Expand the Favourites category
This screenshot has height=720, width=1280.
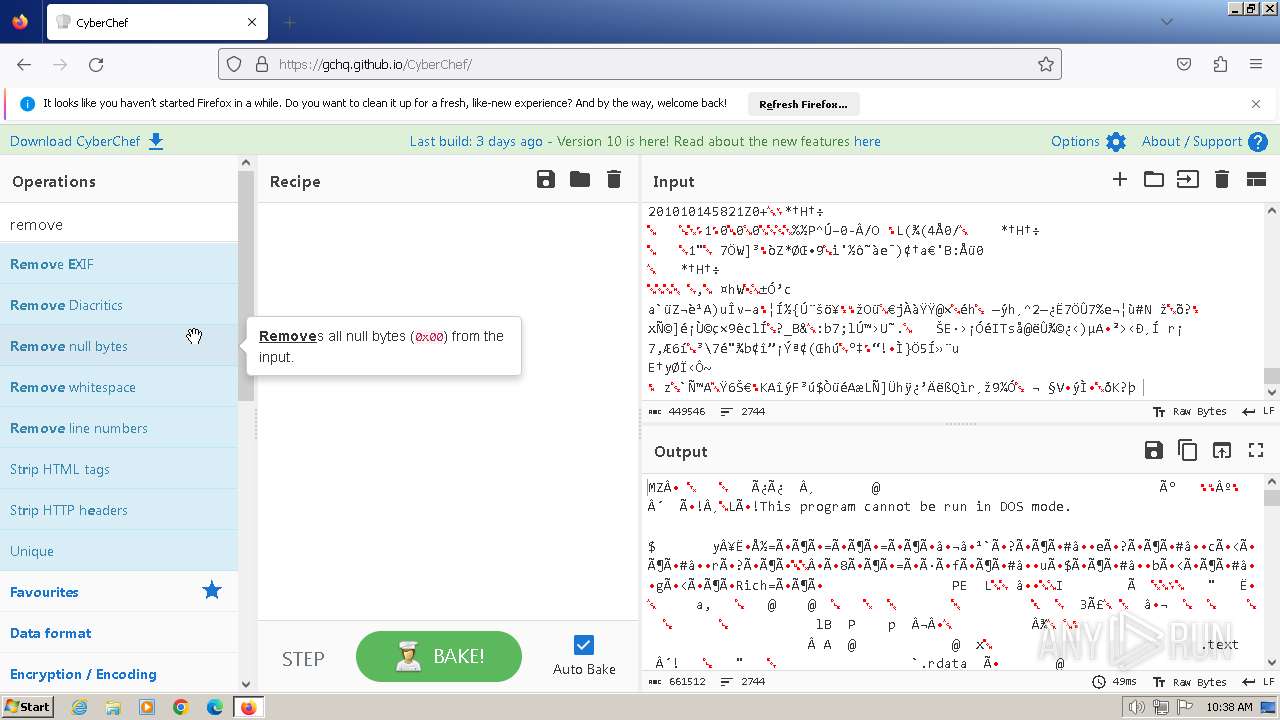coord(119,592)
